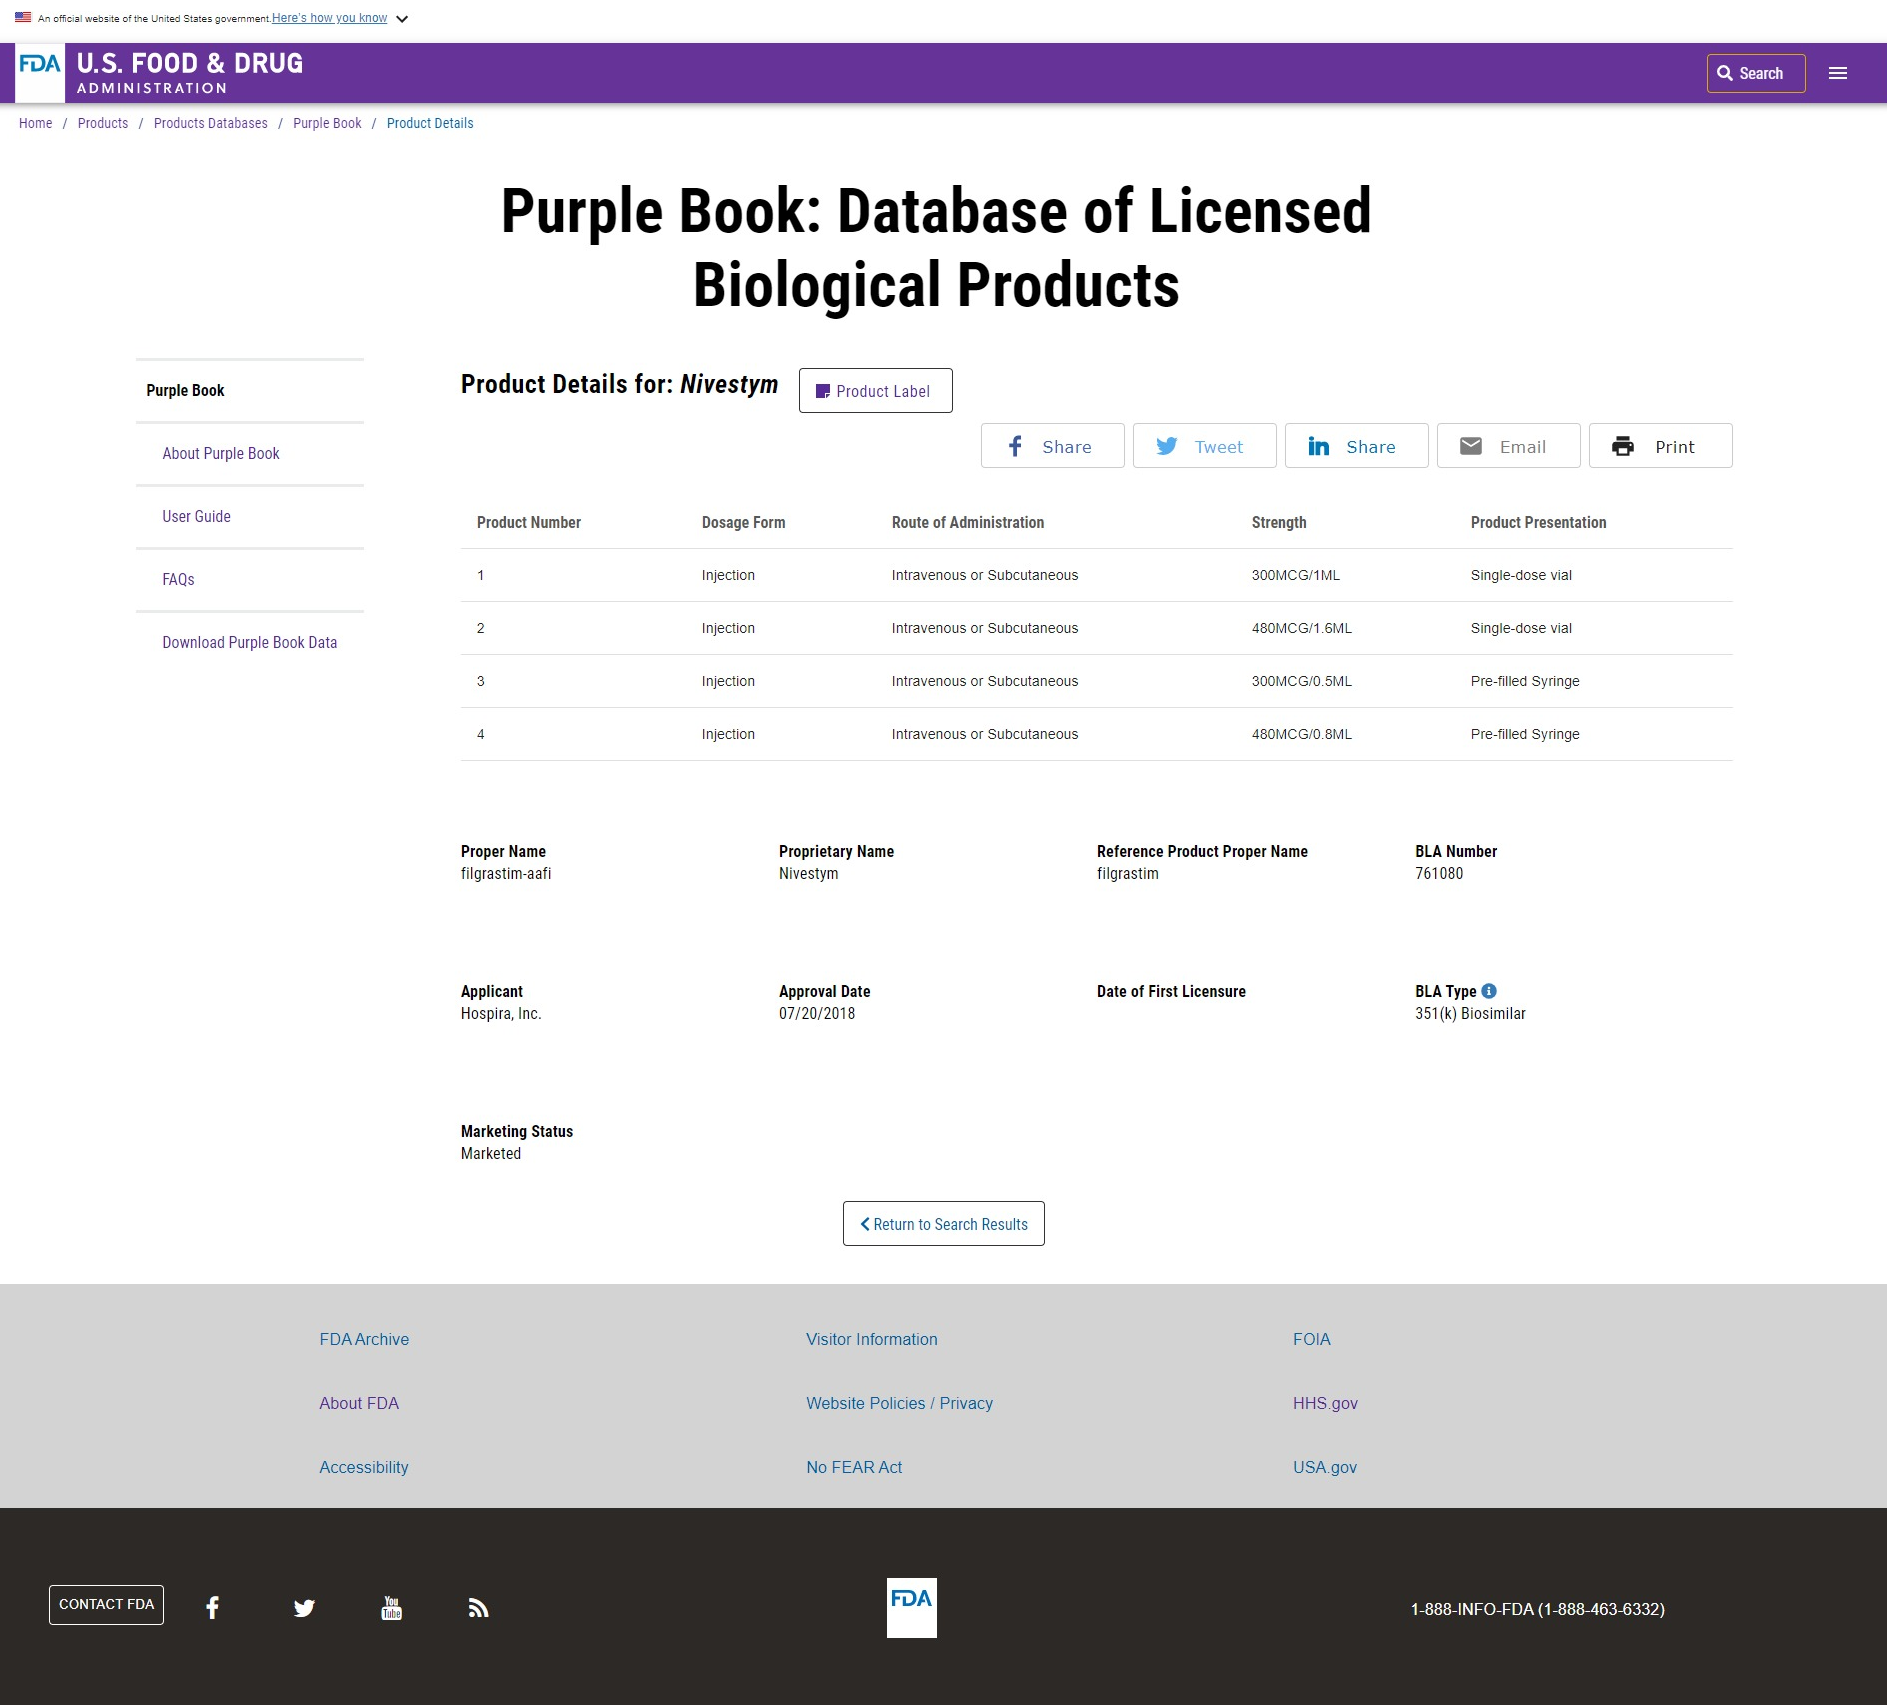The height and width of the screenshot is (1705, 1887).
Task: Go to Products Databases breadcrumb
Action: [210, 123]
